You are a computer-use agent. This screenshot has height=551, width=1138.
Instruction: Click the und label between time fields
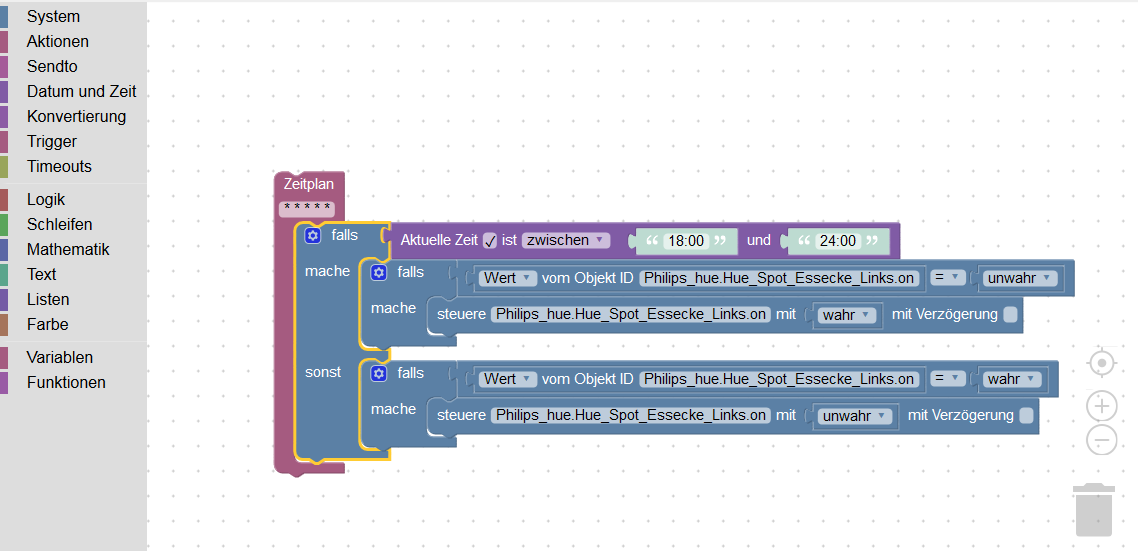pos(758,240)
